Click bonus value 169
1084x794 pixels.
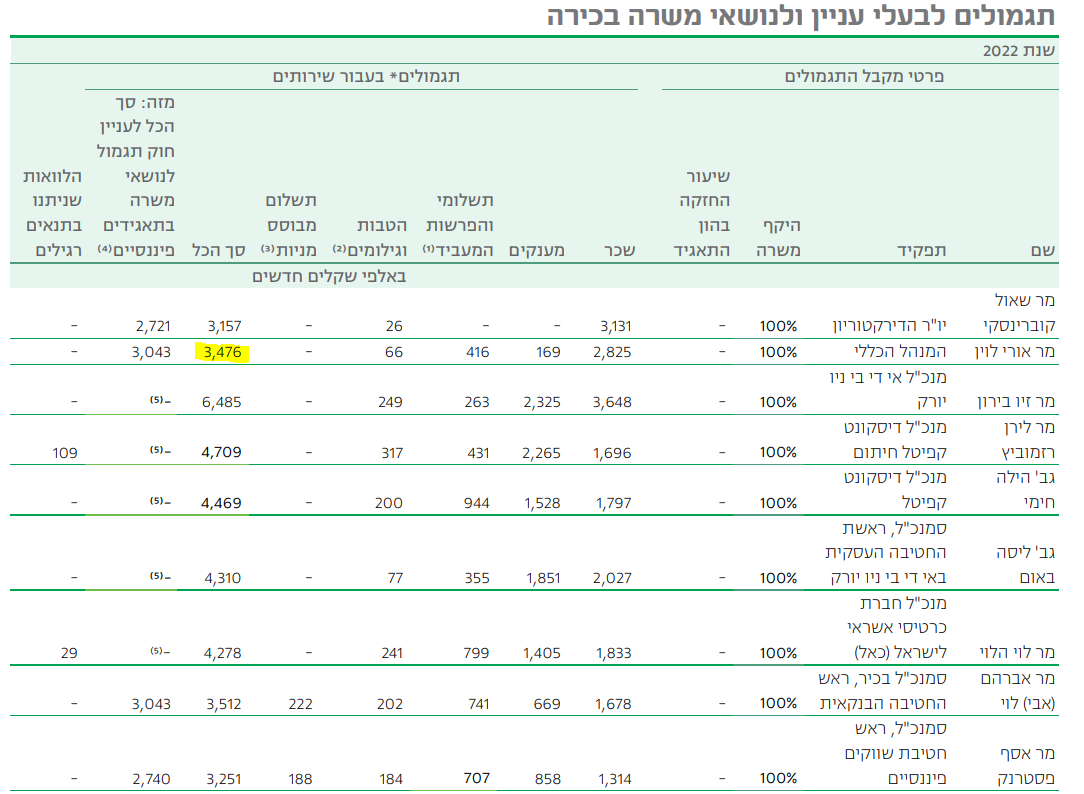click(x=548, y=352)
